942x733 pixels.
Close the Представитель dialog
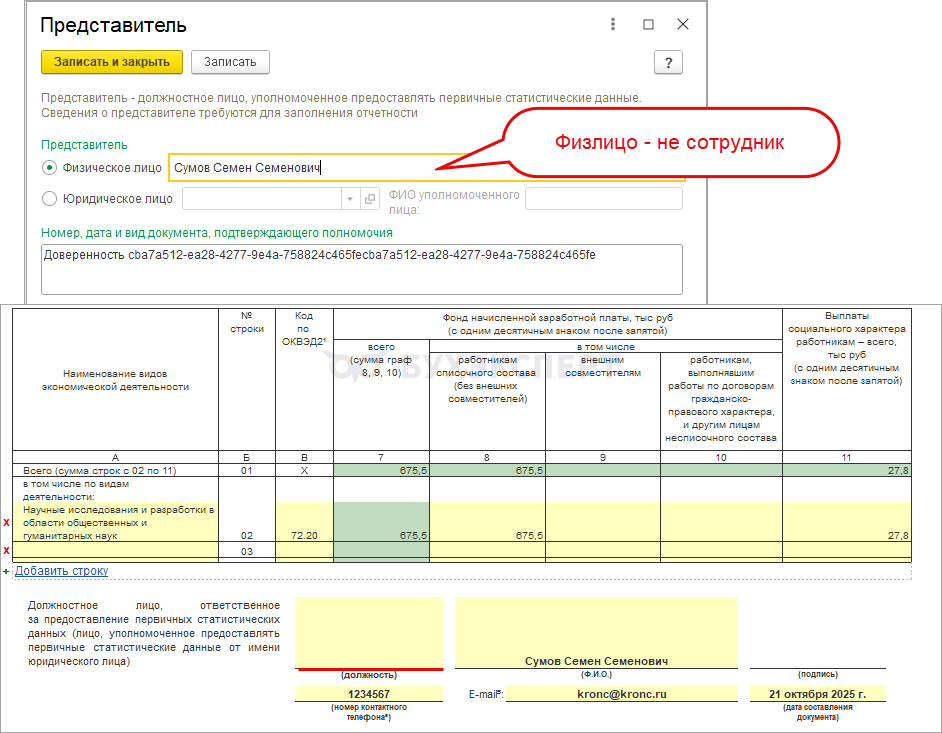[682, 25]
